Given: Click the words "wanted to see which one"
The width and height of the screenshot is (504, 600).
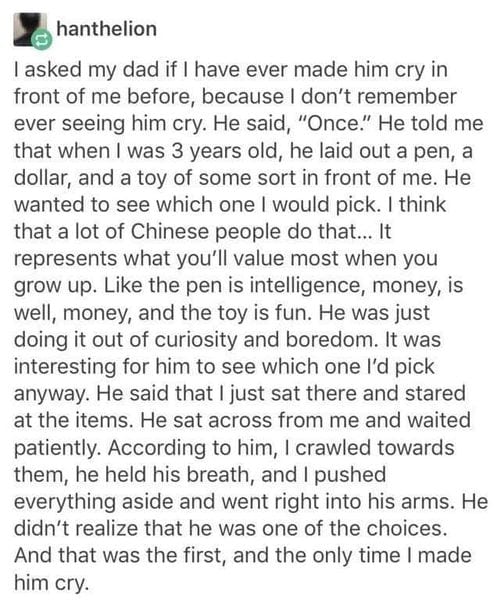Looking at the screenshot, I should 134,205.
